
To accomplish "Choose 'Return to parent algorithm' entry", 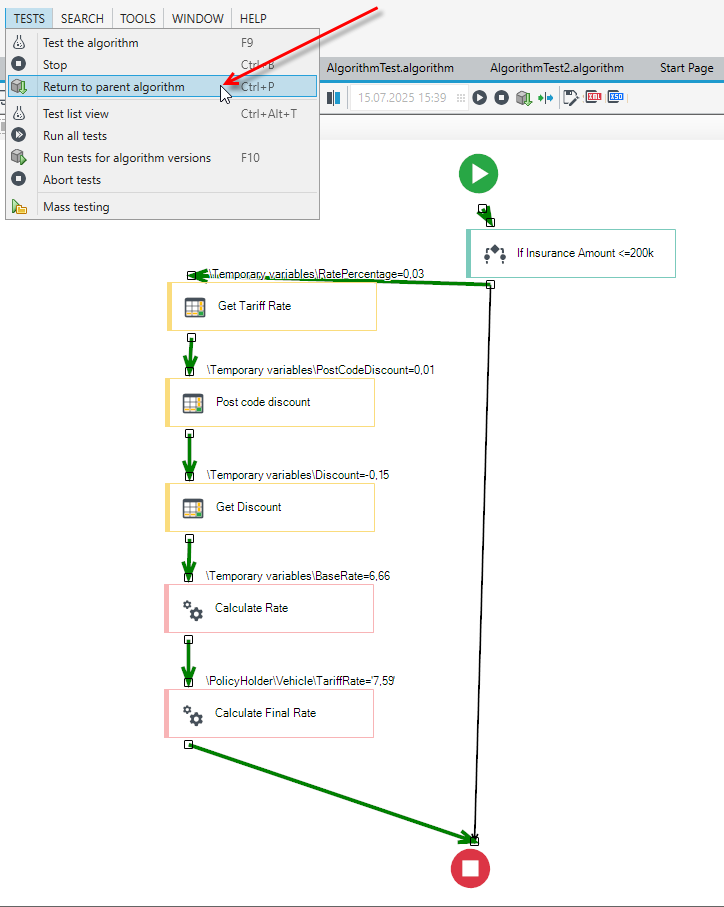I will (162, 87).
